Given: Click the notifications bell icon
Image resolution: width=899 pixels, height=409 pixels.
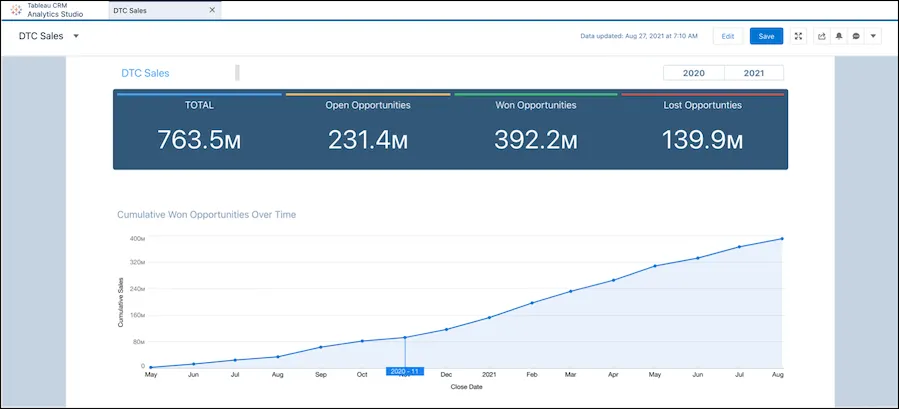Looking at the screenshot, I should coord(839,36).
